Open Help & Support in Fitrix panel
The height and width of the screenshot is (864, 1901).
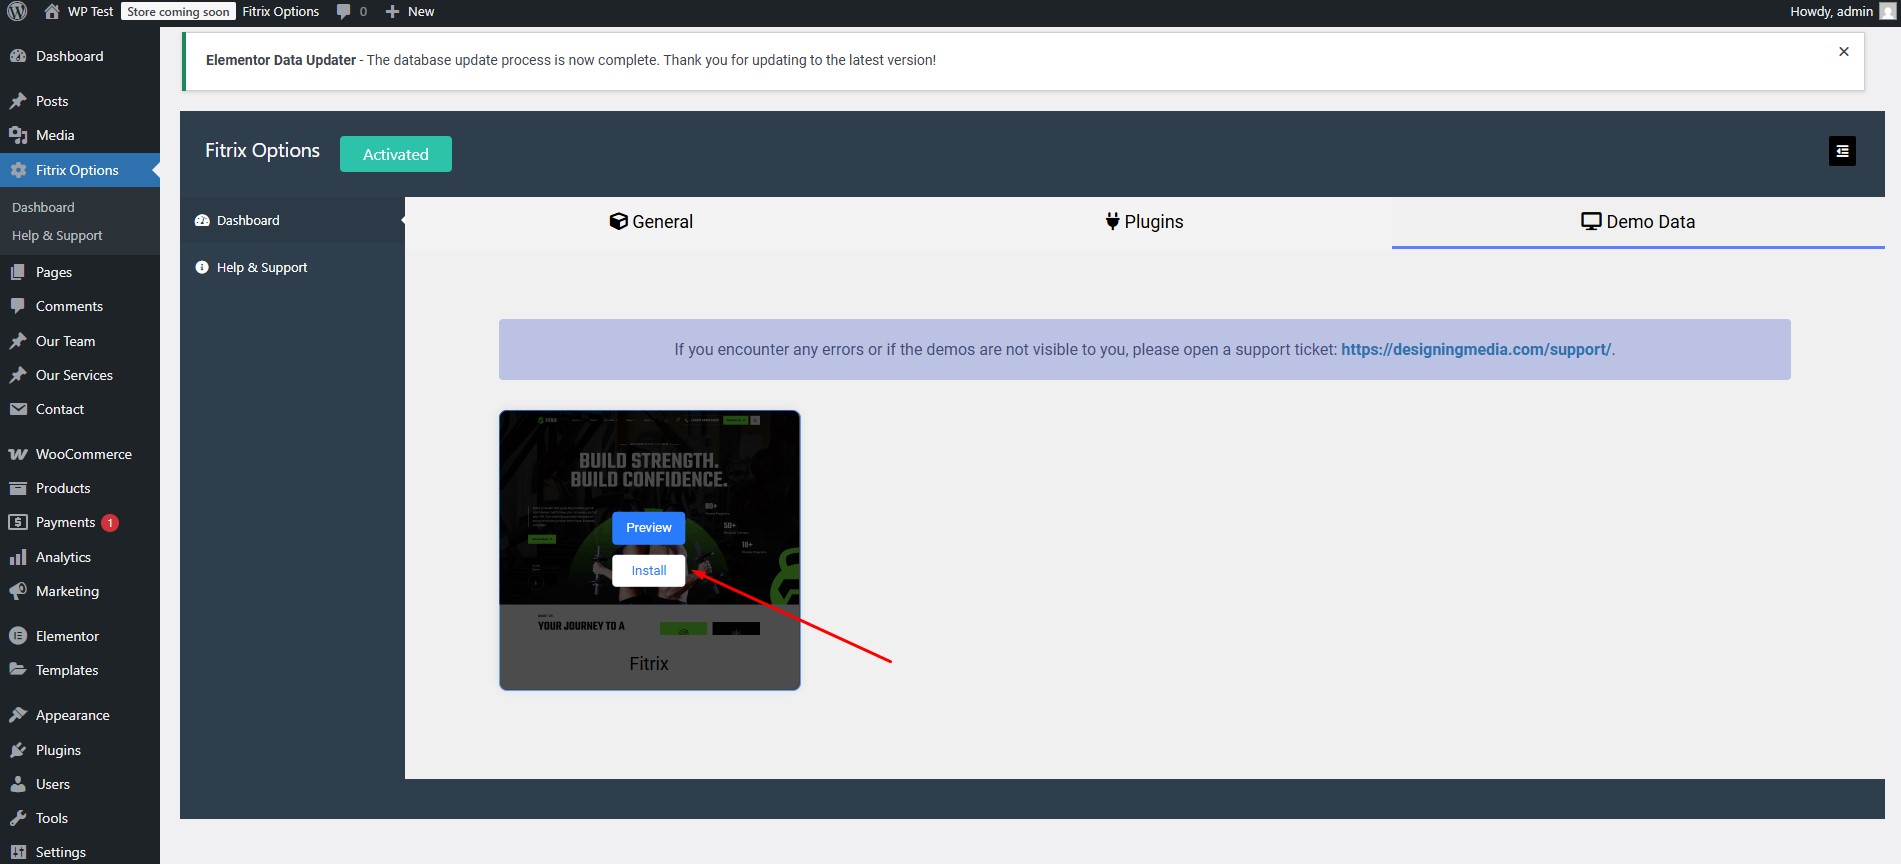261,268
